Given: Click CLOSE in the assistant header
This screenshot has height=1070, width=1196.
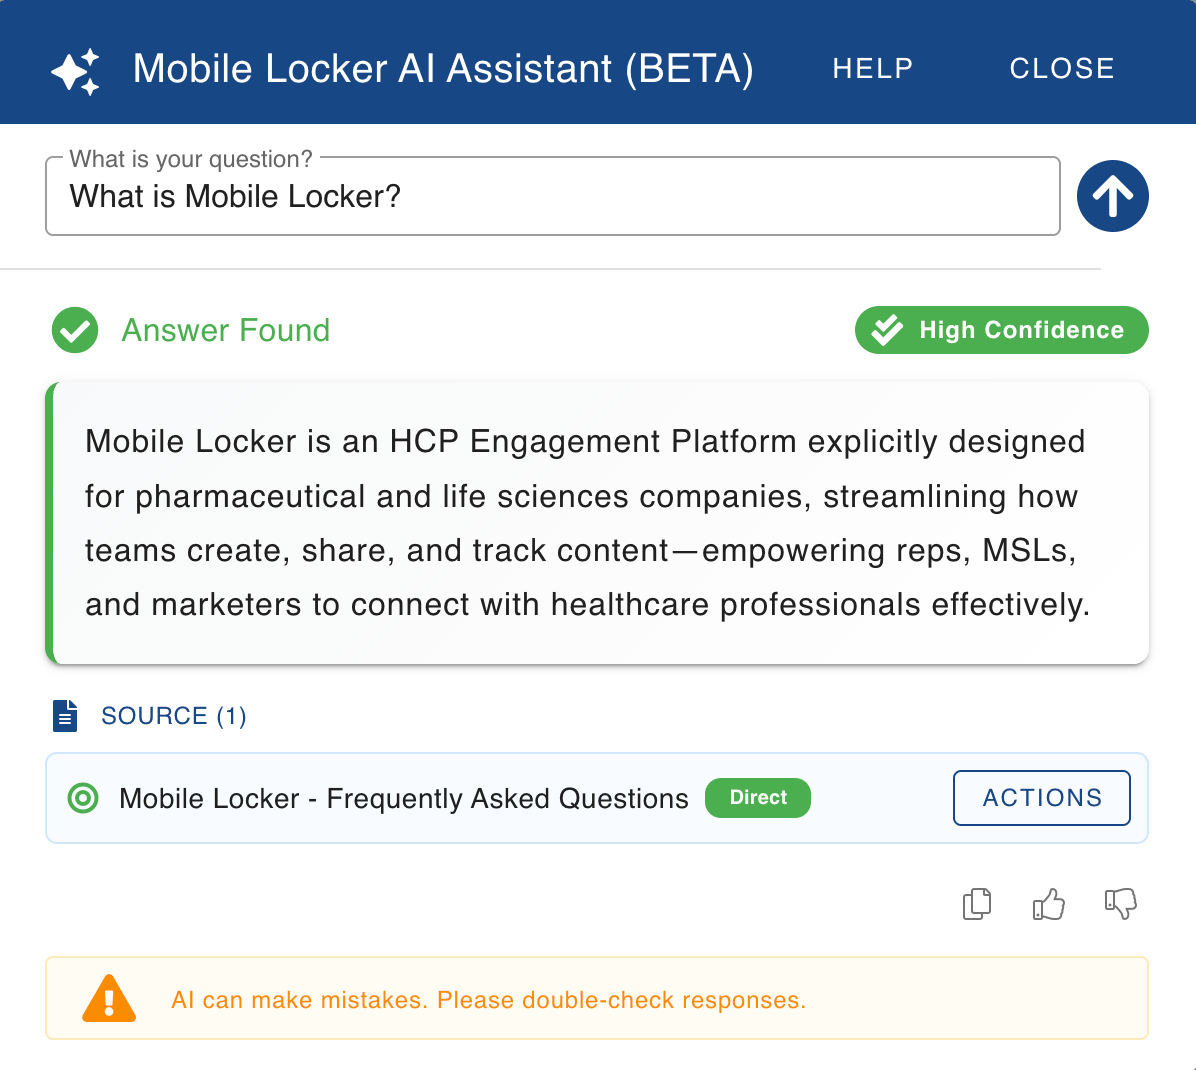Looking at the screenshot, I should [1062, 69].
